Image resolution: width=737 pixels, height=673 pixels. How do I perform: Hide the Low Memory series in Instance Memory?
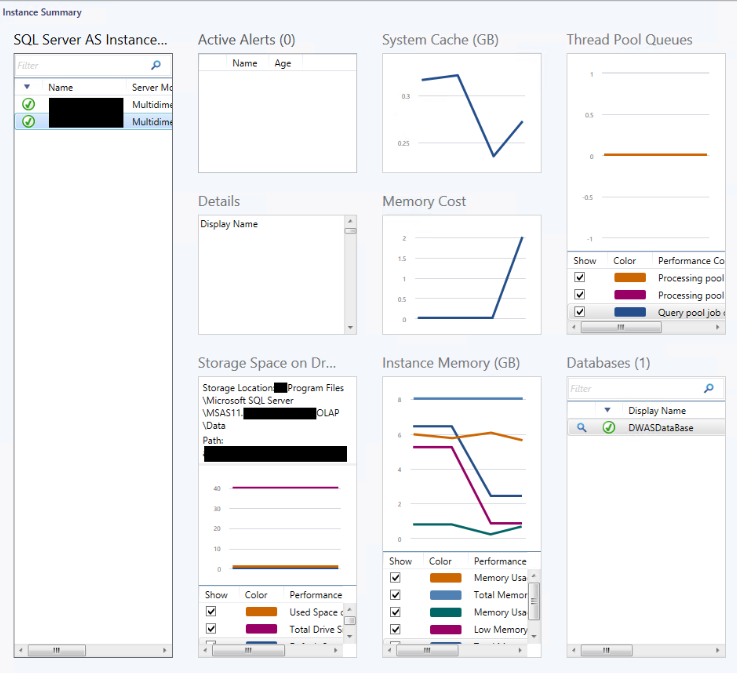[x=395, y=630]
